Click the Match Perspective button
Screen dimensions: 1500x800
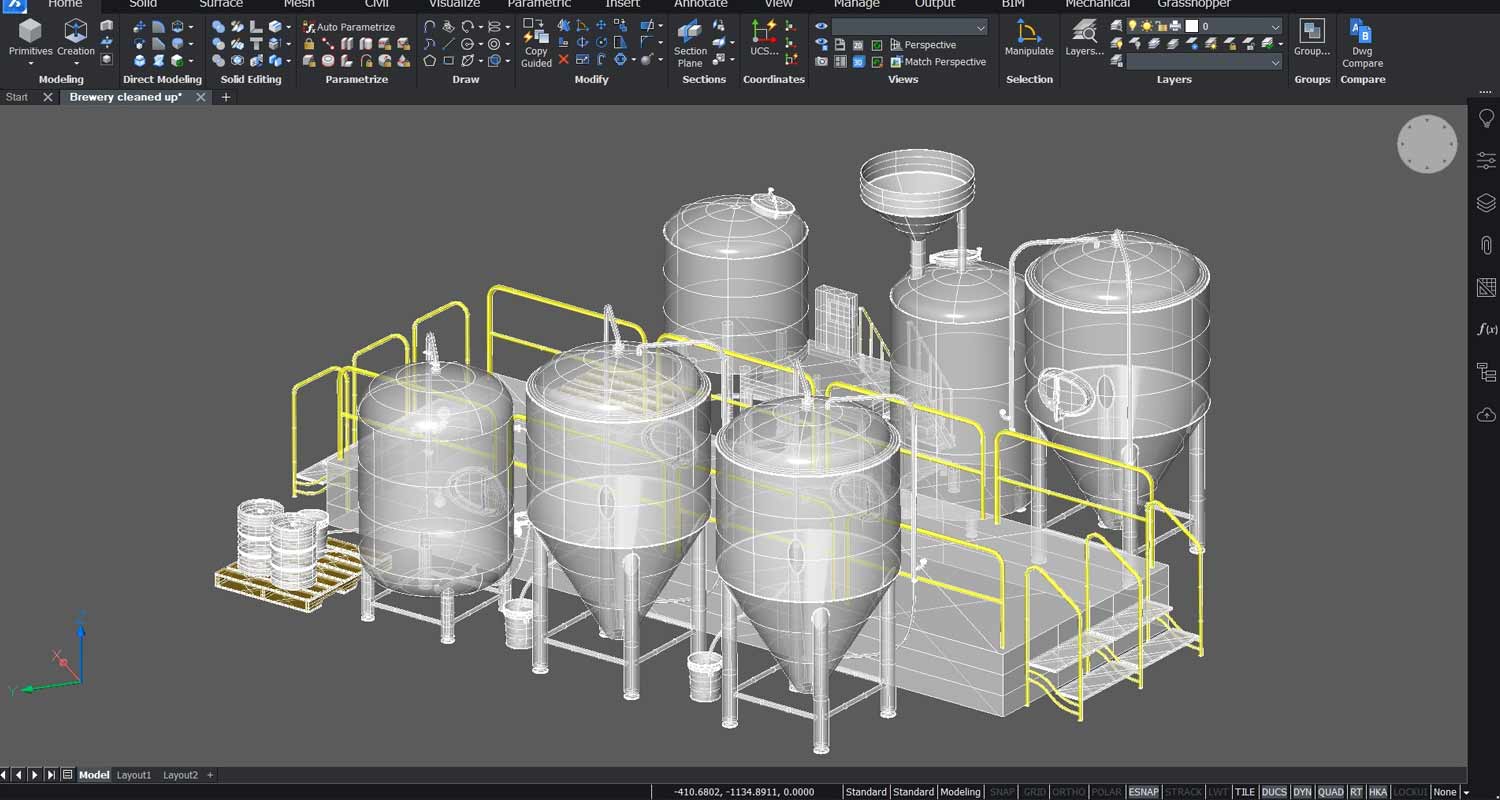(x=944, y=62)
